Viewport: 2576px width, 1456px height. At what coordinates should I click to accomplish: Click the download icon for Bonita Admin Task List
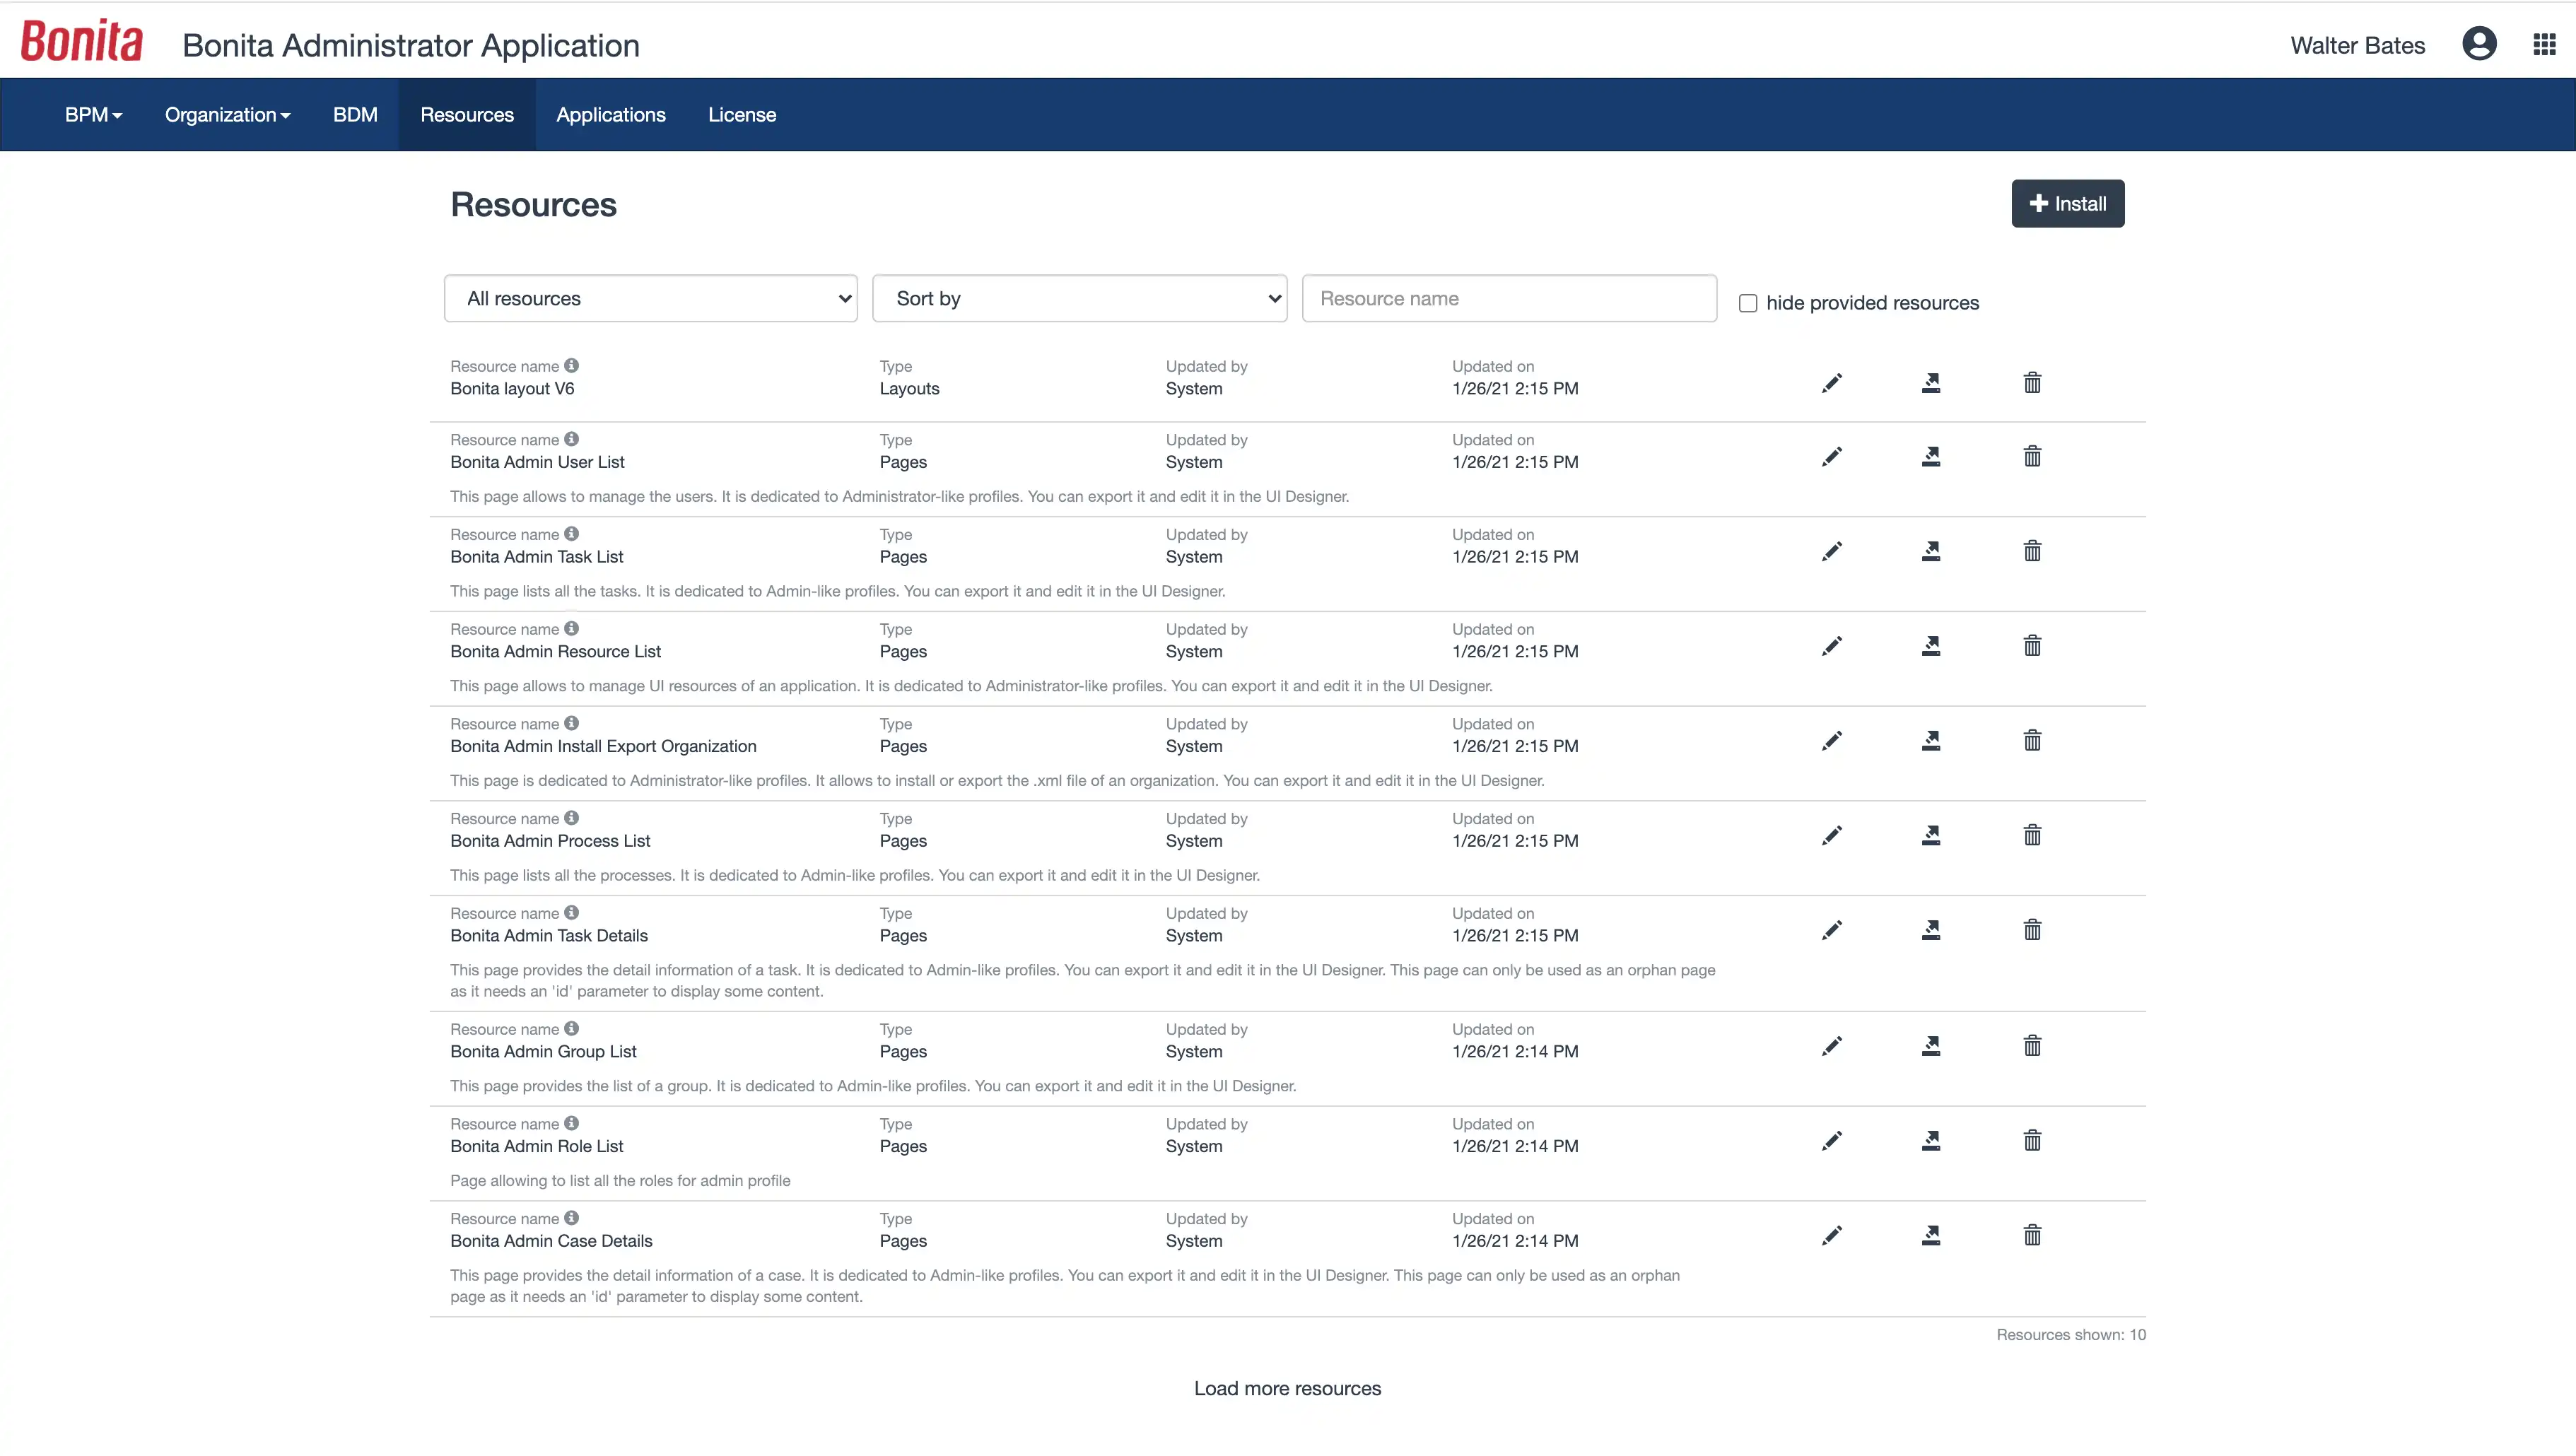pos(1932,550)
